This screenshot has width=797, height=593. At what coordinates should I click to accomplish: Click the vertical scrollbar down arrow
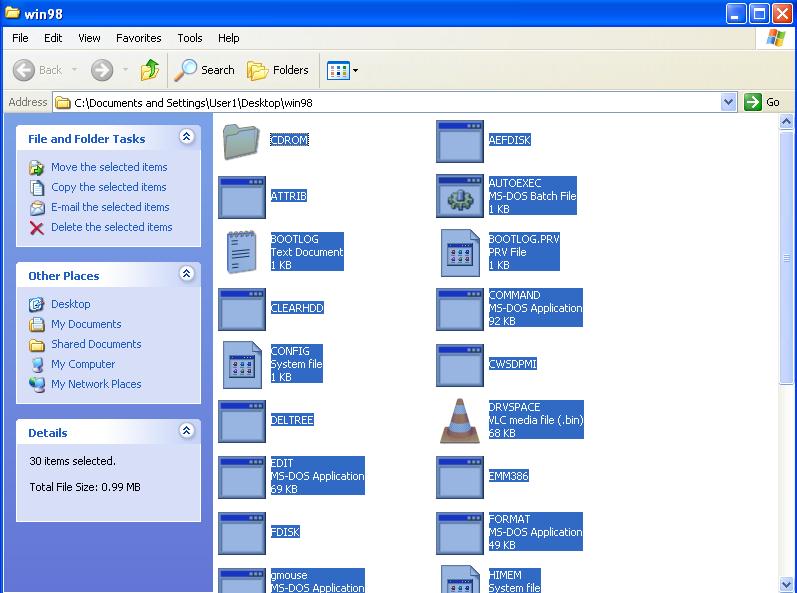tap(786, 584)
